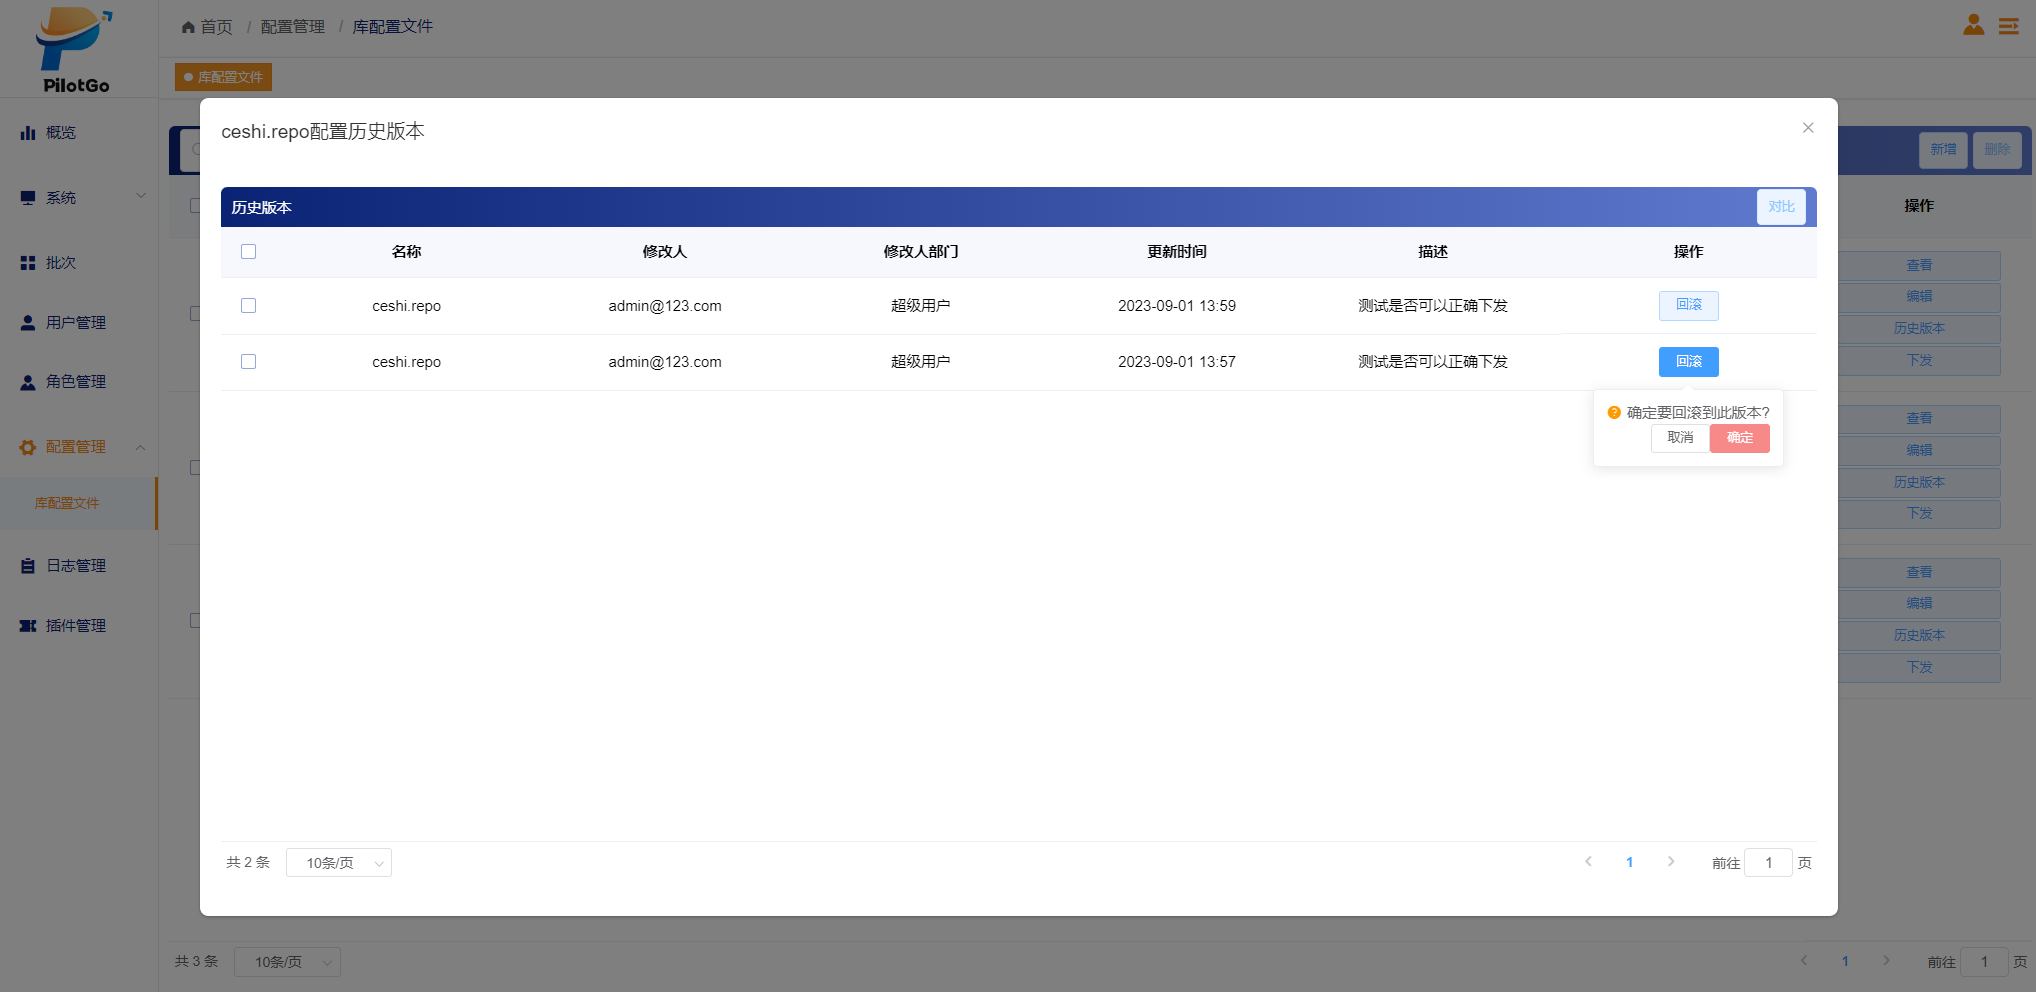Click the page number input in dialog
This screenshot has height=992, width=2036.
point(1768,863)
